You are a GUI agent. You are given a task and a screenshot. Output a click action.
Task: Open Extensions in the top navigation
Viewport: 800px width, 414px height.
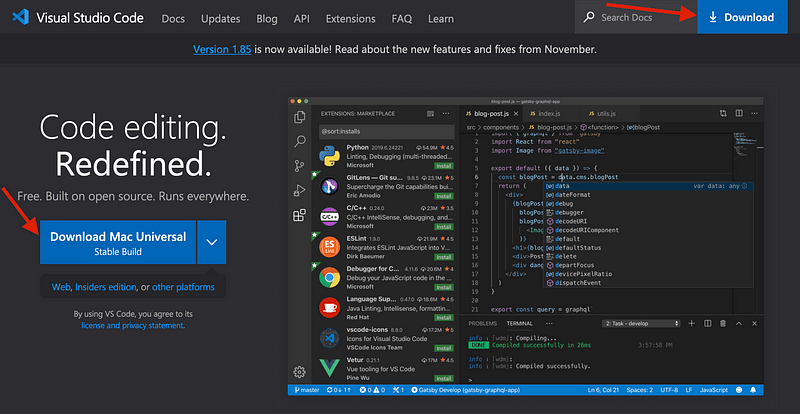(x=351, y=19)
